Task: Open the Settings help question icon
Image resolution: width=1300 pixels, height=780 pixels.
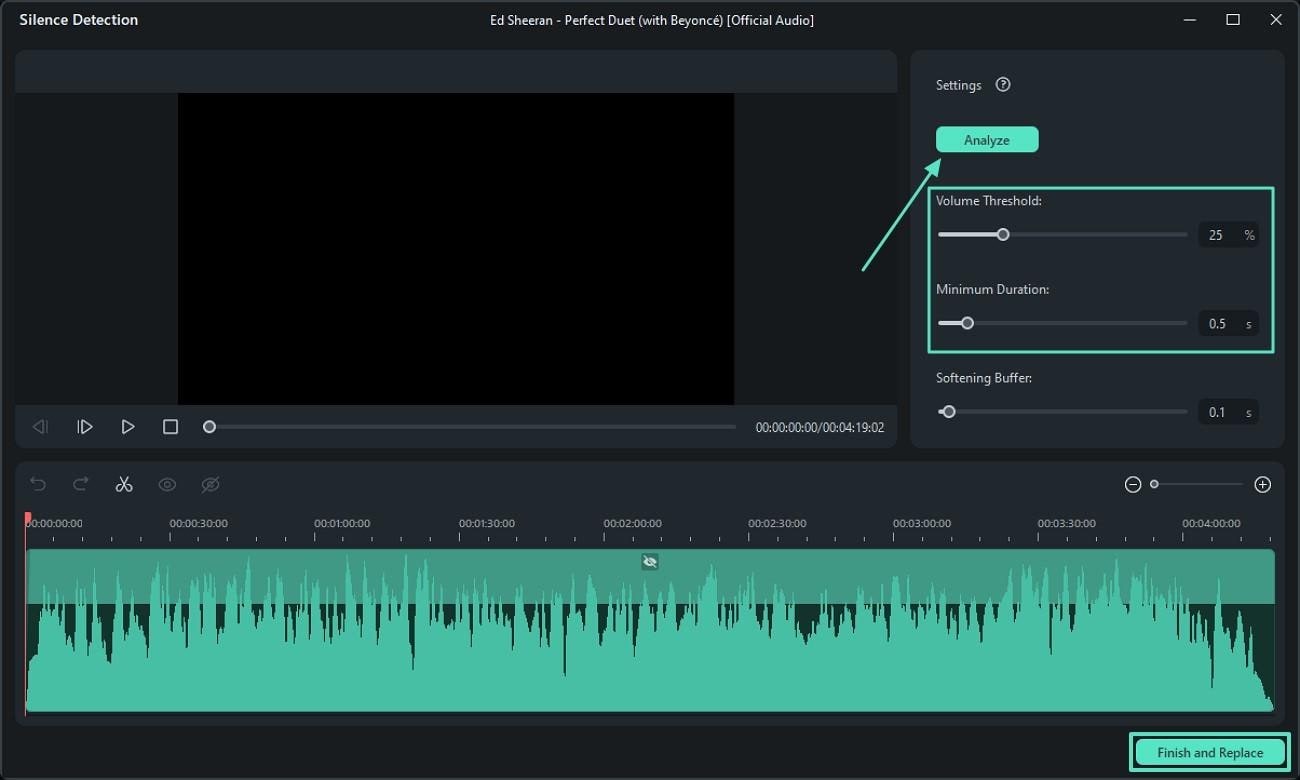Action: (1003, 85)
